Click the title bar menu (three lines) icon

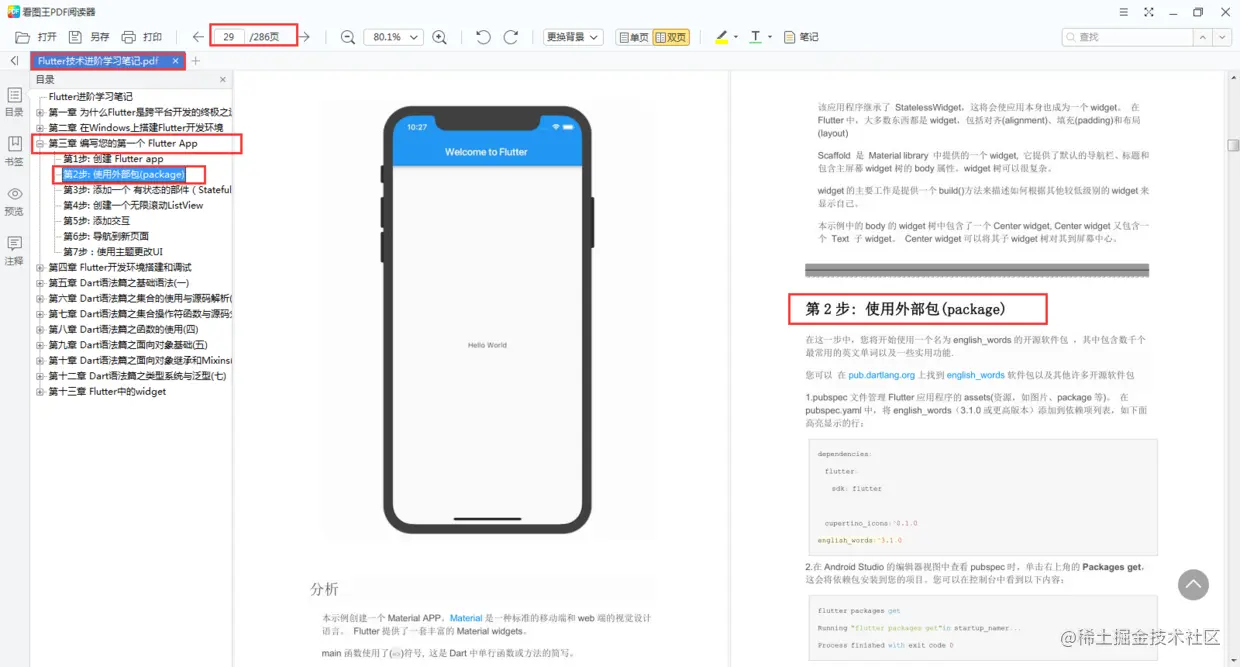coord(1123,12)
